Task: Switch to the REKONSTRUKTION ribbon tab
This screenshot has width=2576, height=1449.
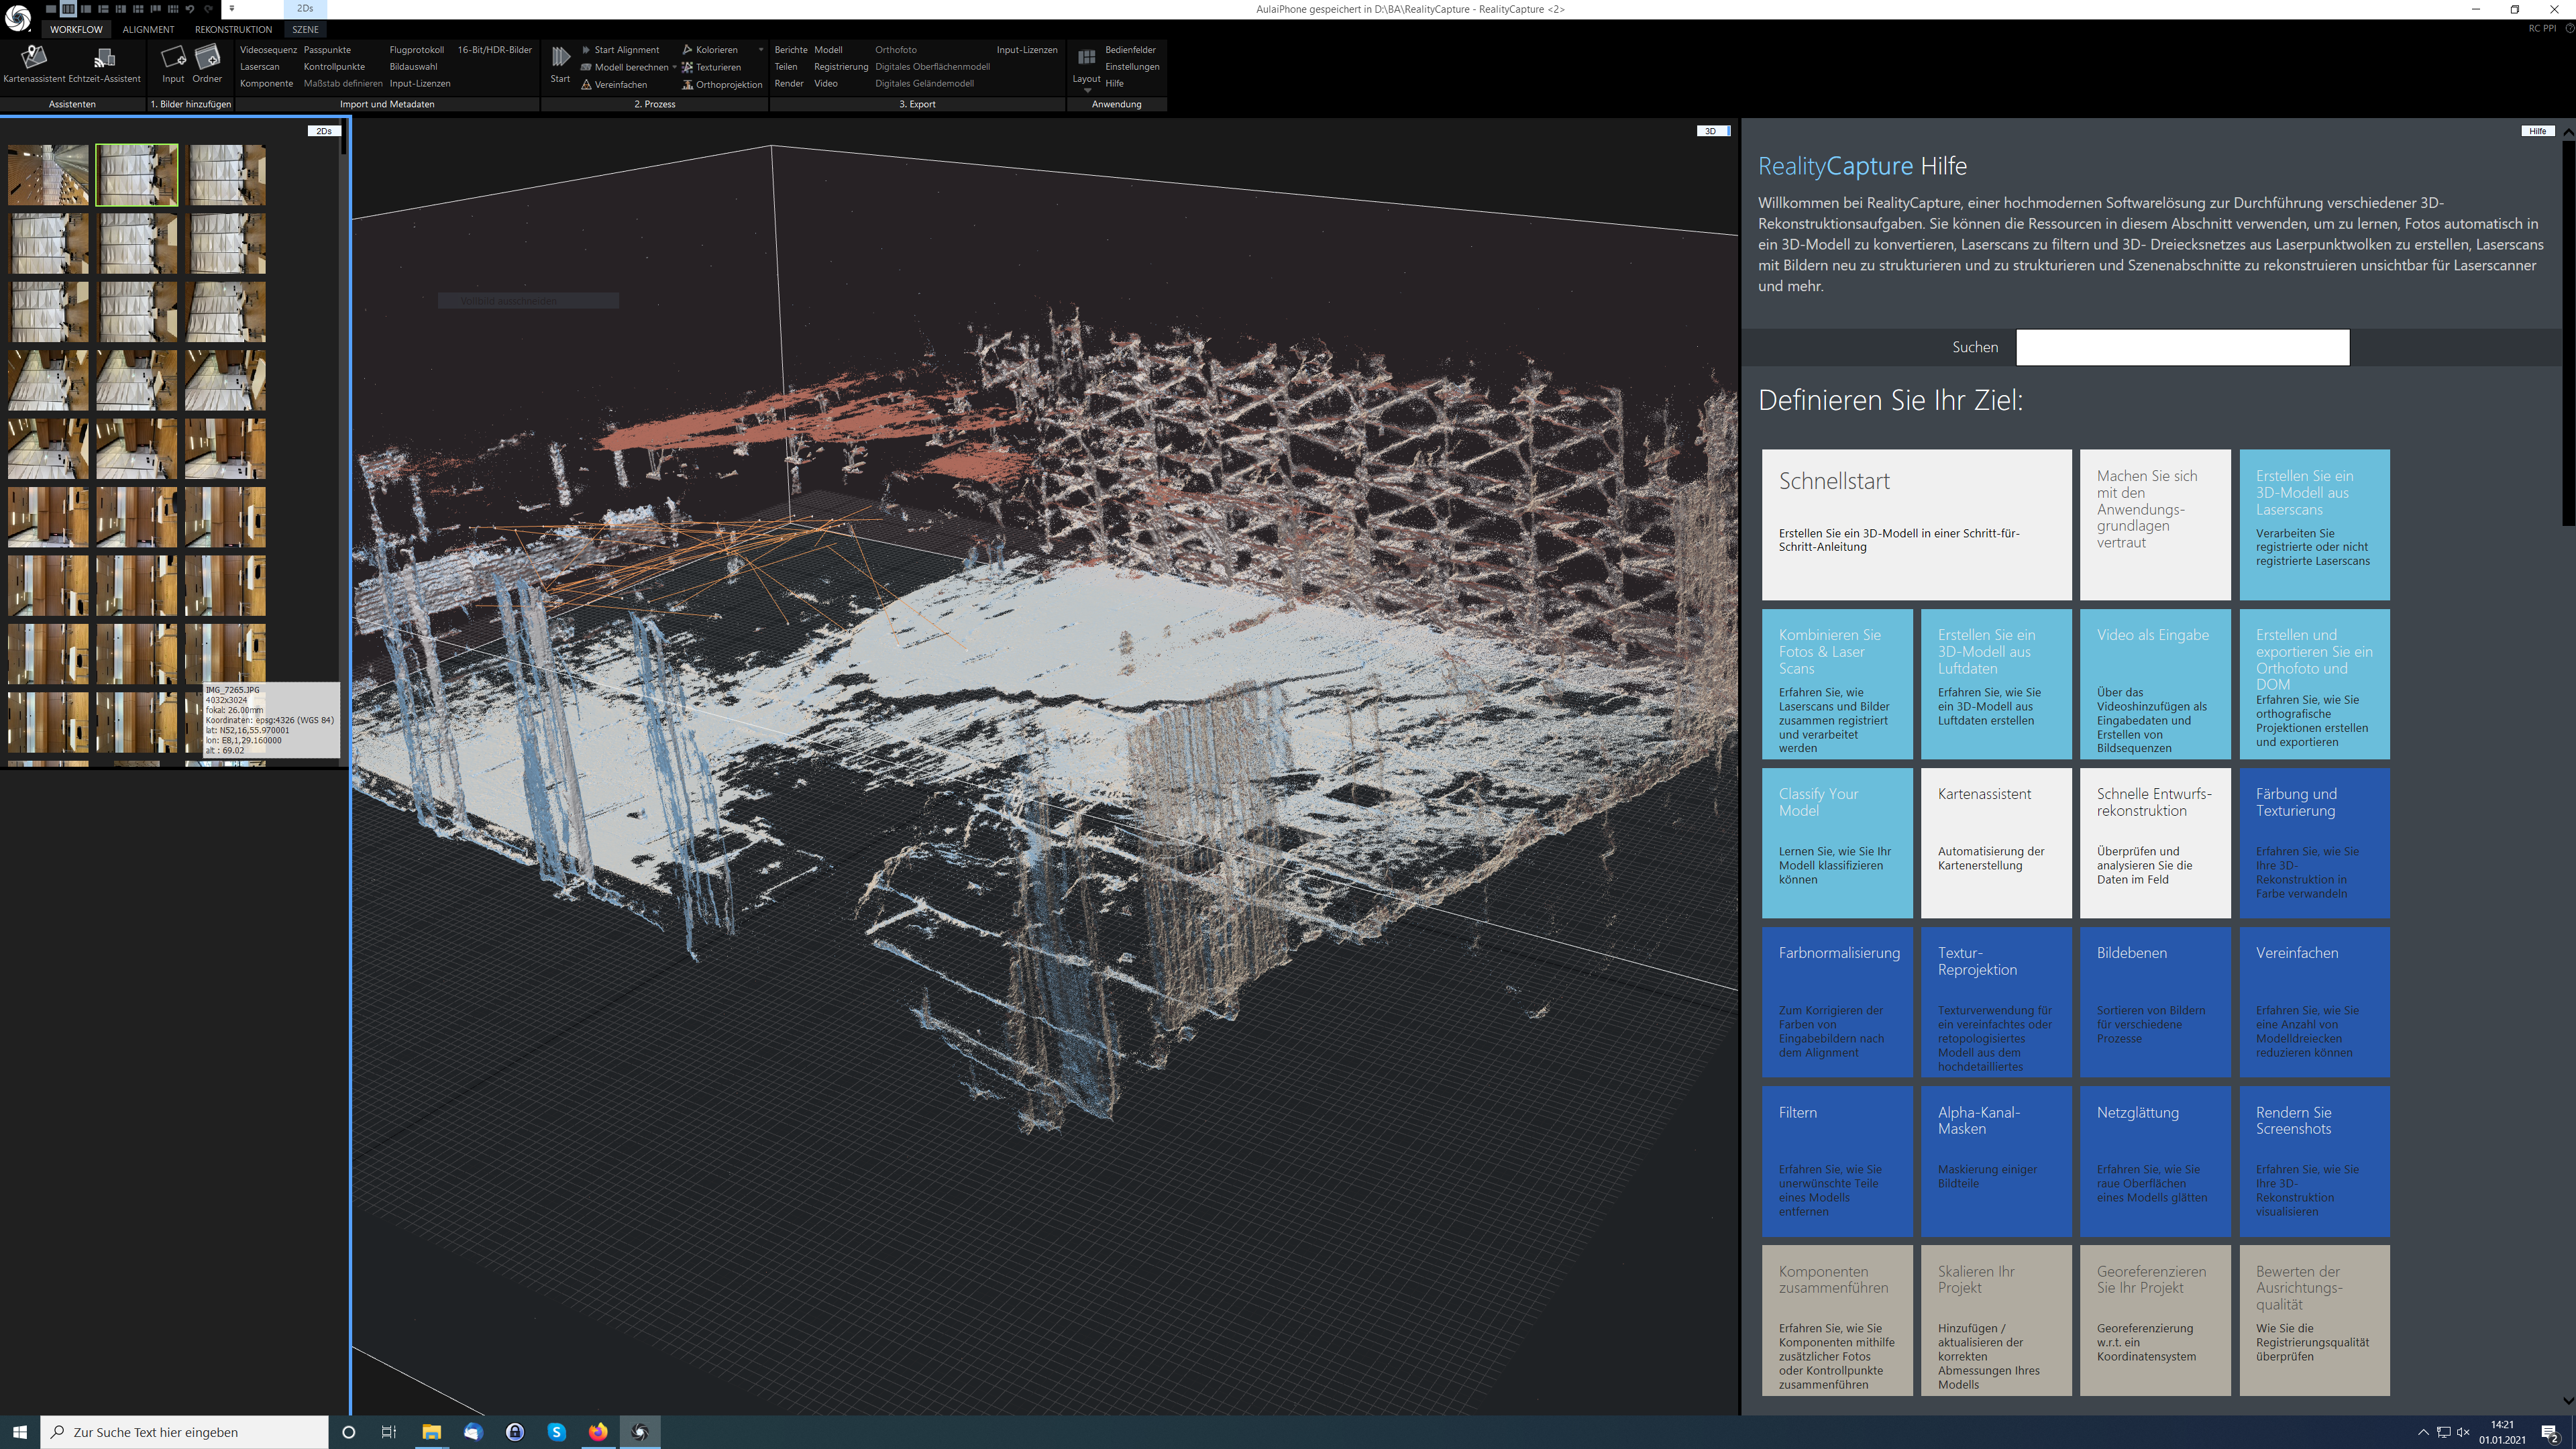Action: tap(233, 29)
